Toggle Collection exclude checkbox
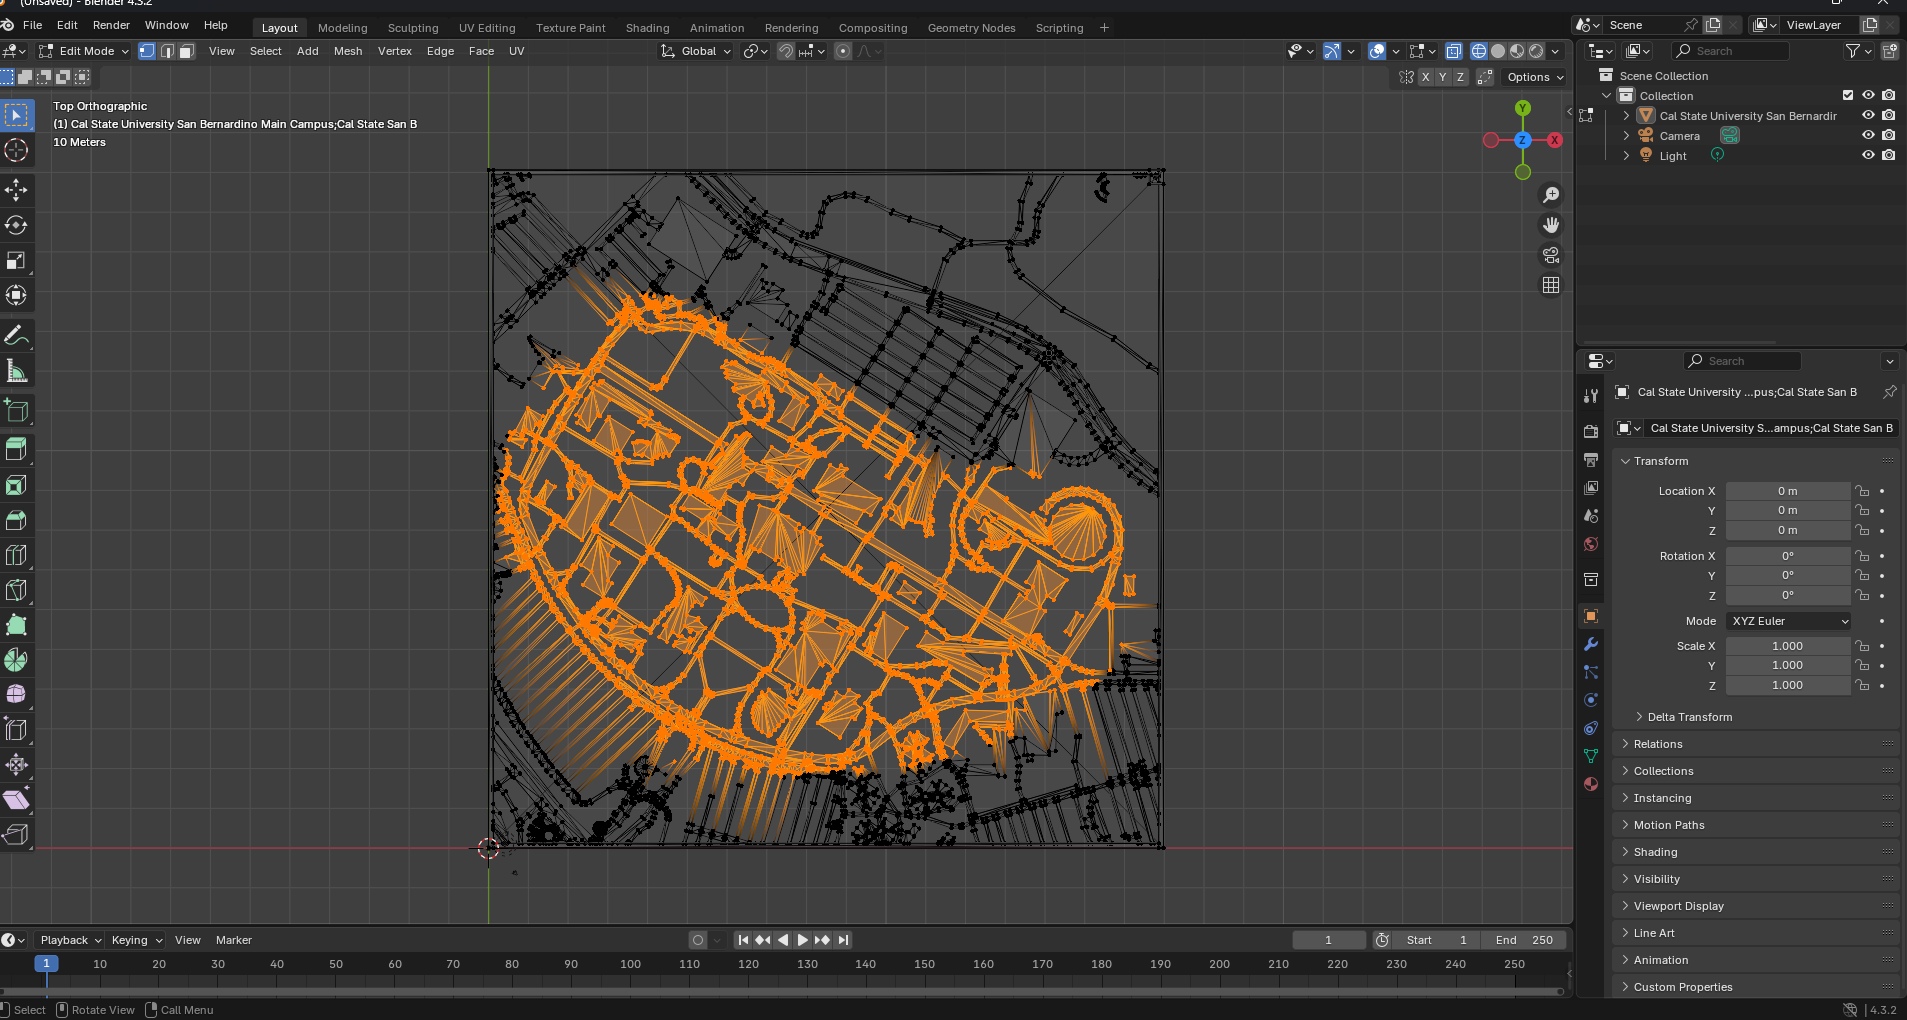 pos(1848,95)
